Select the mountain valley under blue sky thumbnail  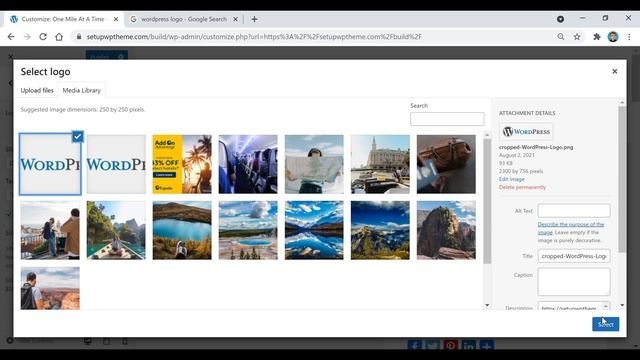[x=380, y=230]
